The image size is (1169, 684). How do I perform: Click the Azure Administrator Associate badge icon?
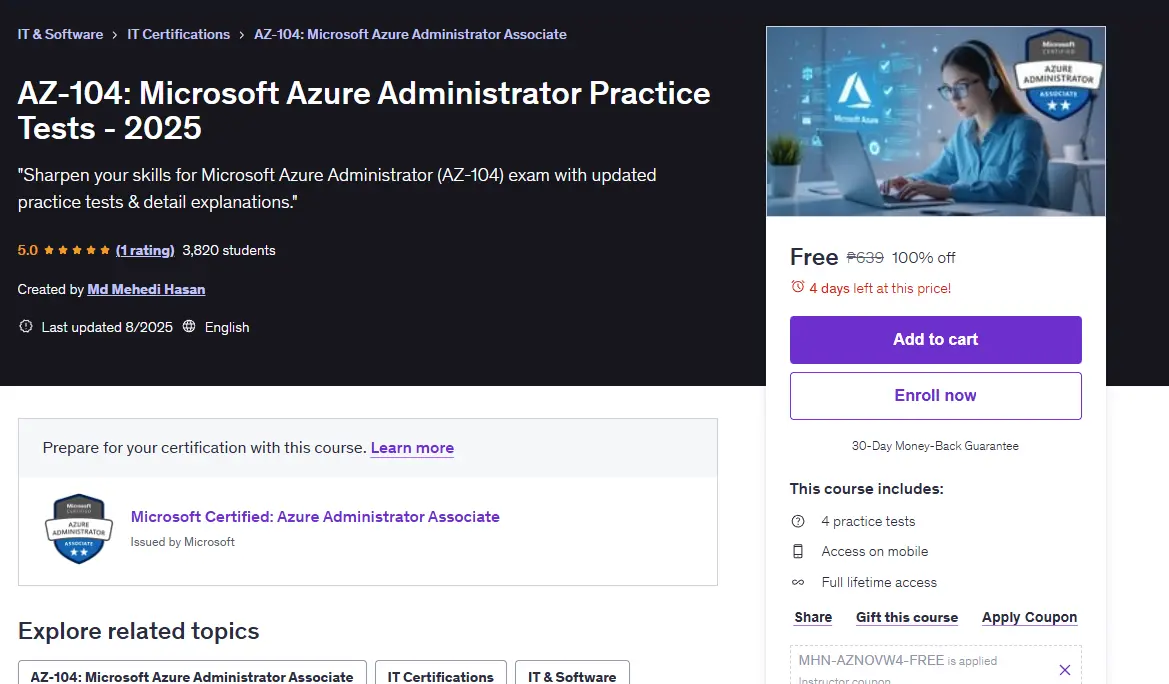tap(79, 529)
